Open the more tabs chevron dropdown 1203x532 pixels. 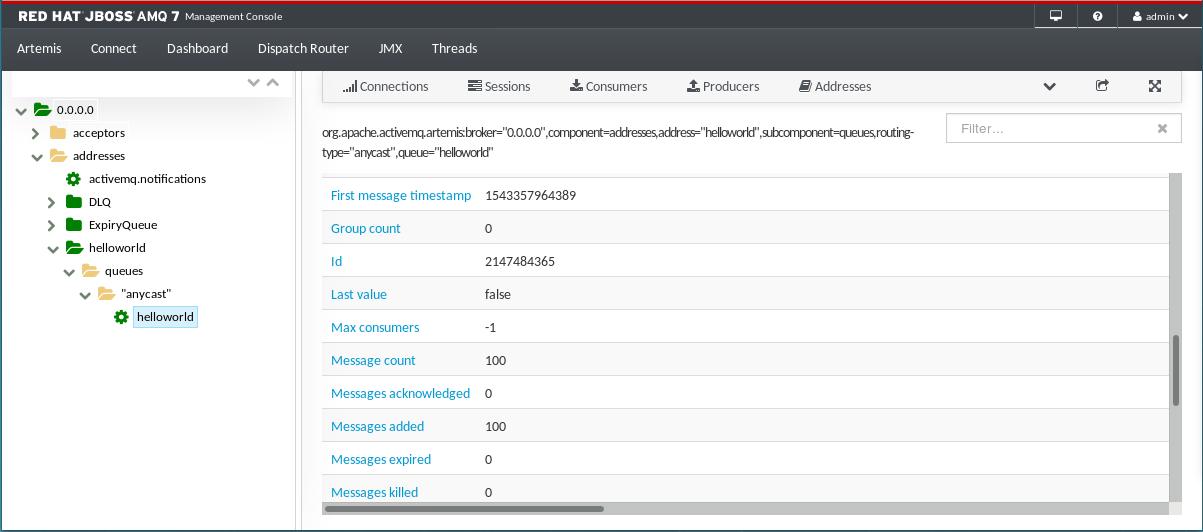(x=1049, y=86)
